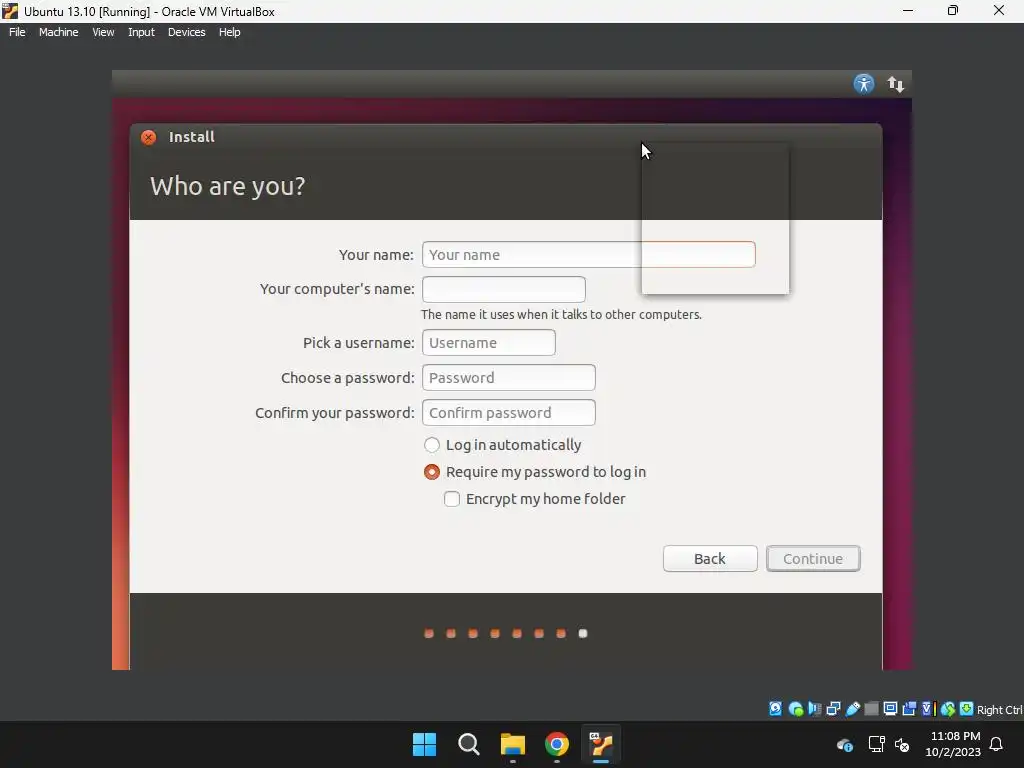Viewport: 1024px width, 768px height.
Task: Open the notifications bell icon
Action: click(996, 744)
